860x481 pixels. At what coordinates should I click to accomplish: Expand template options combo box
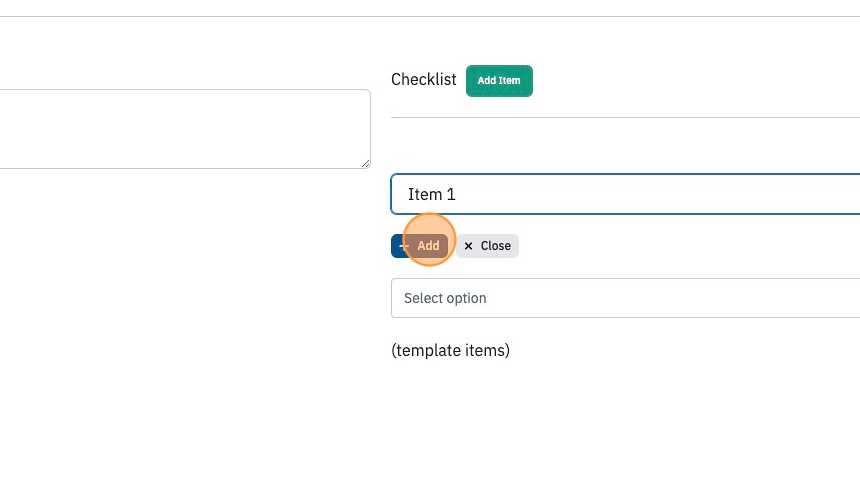(x=625, y=298)
